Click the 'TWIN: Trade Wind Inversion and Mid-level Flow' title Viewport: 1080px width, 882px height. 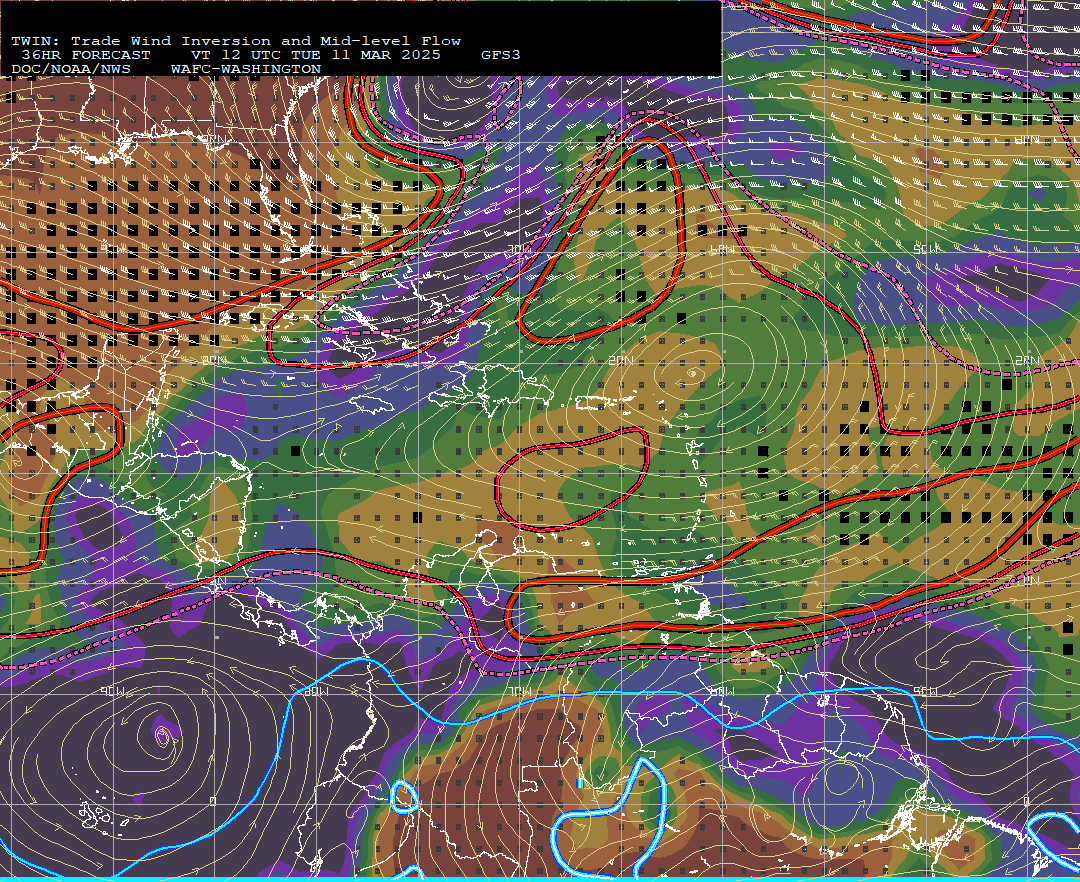pos(236,41)
